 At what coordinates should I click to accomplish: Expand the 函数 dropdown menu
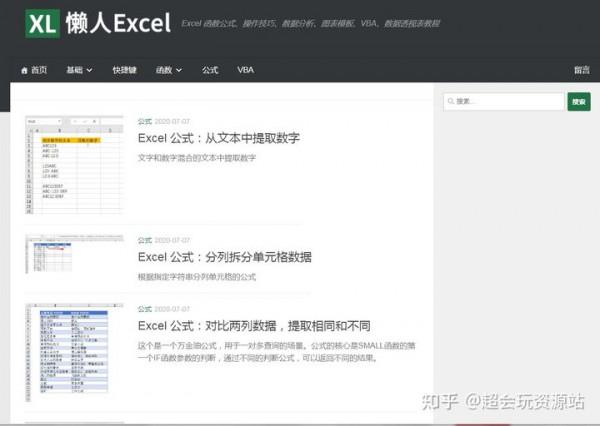169,70
